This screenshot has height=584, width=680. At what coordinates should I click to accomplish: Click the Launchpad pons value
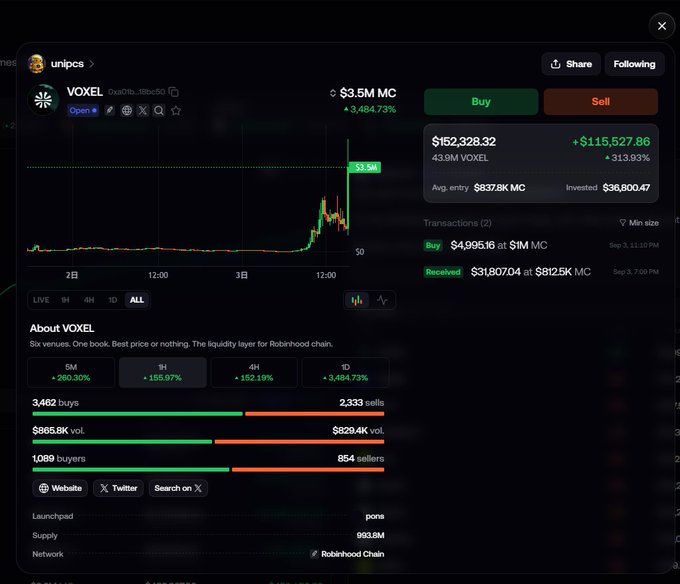coord(375,516)
